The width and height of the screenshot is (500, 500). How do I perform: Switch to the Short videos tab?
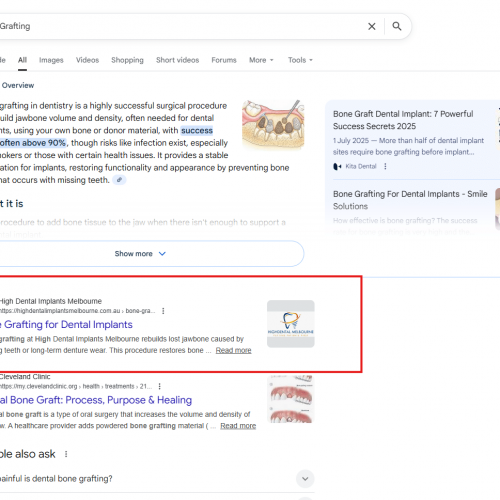177,60
